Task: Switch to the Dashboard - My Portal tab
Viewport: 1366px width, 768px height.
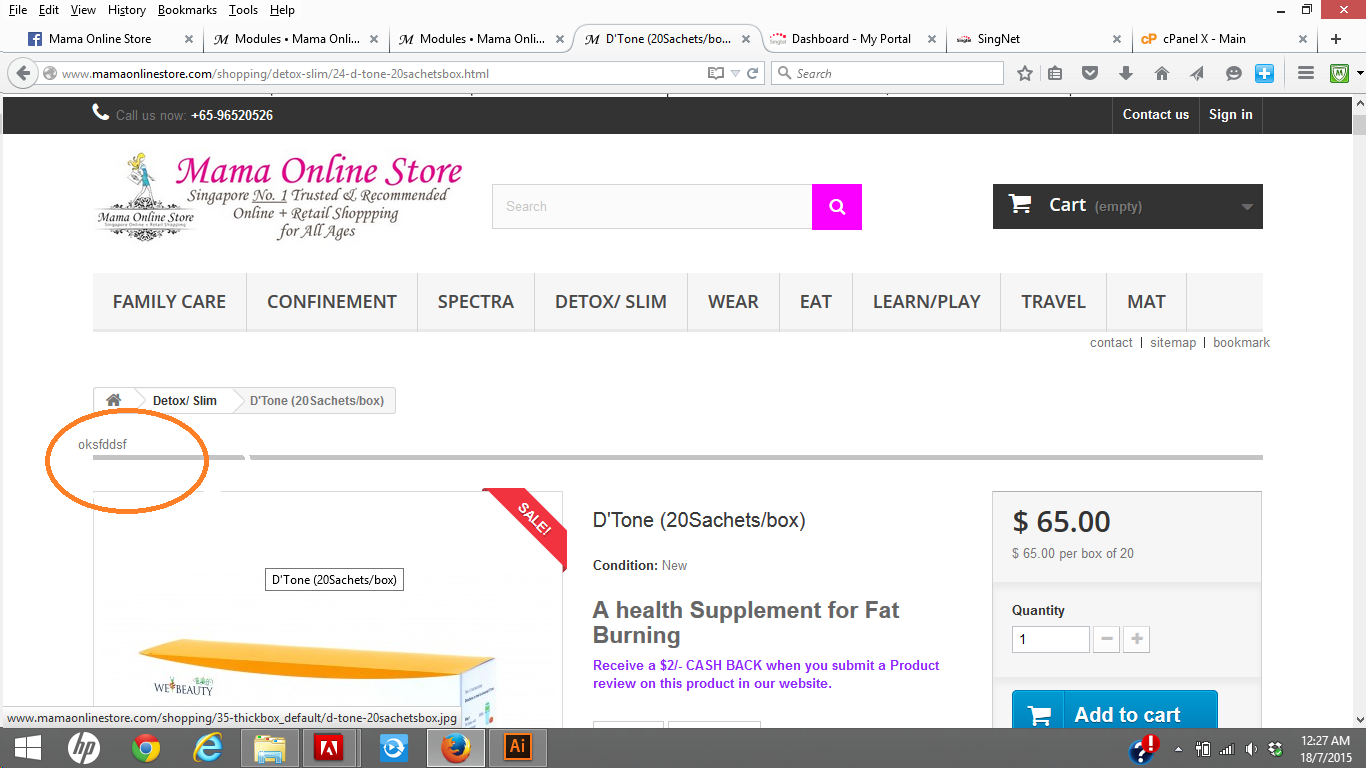Action: point(850,39)
